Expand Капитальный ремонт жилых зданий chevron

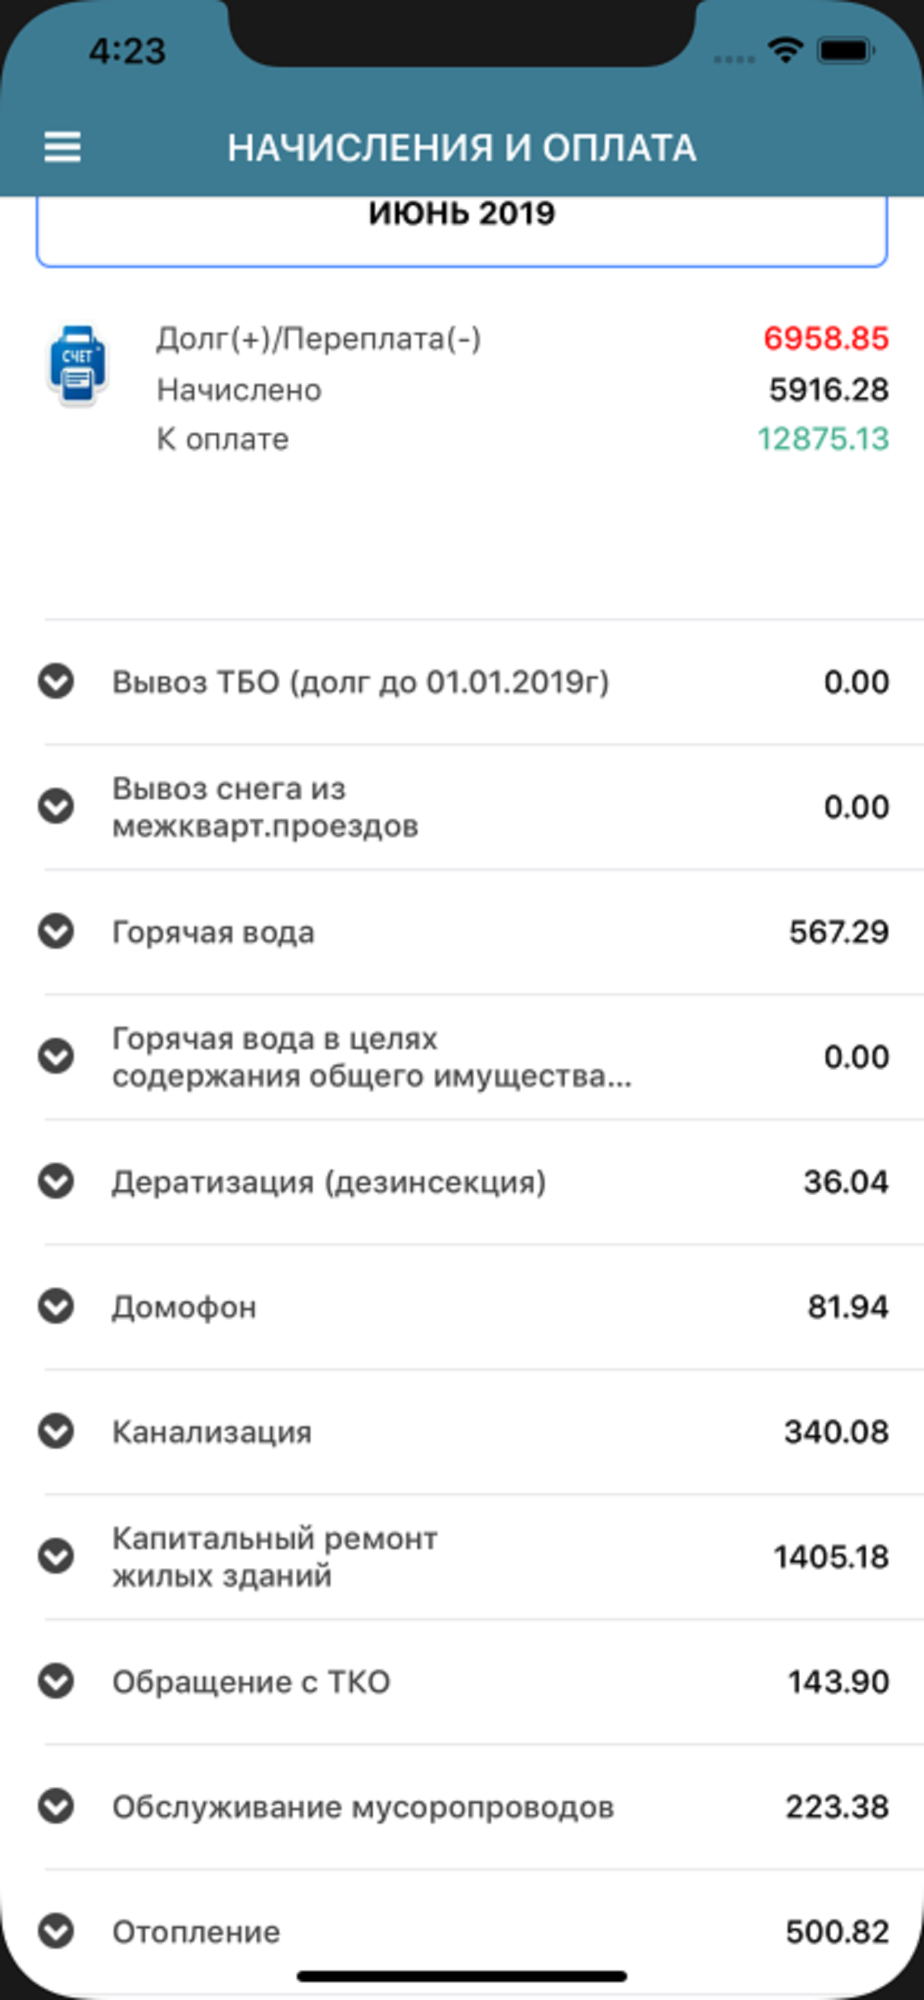click(x=56, y=1557)
